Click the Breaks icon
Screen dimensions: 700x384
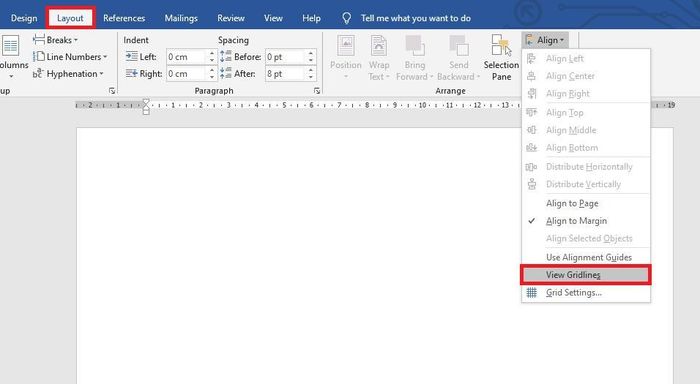39,40
